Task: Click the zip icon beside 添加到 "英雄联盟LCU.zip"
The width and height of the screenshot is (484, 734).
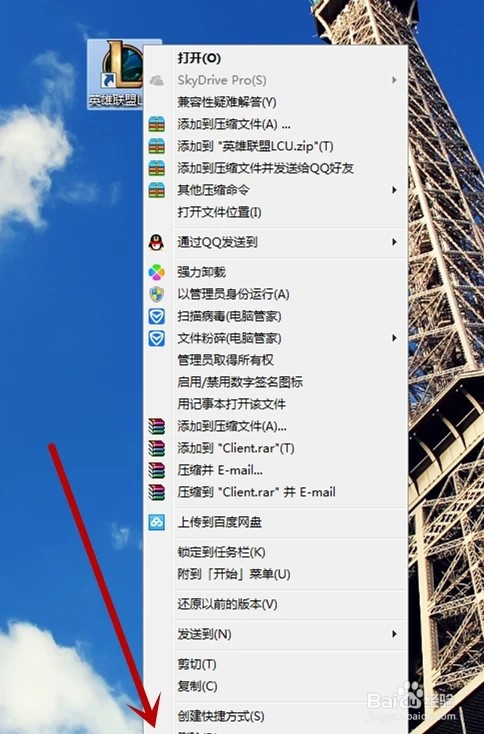Action: click(156, 147)
